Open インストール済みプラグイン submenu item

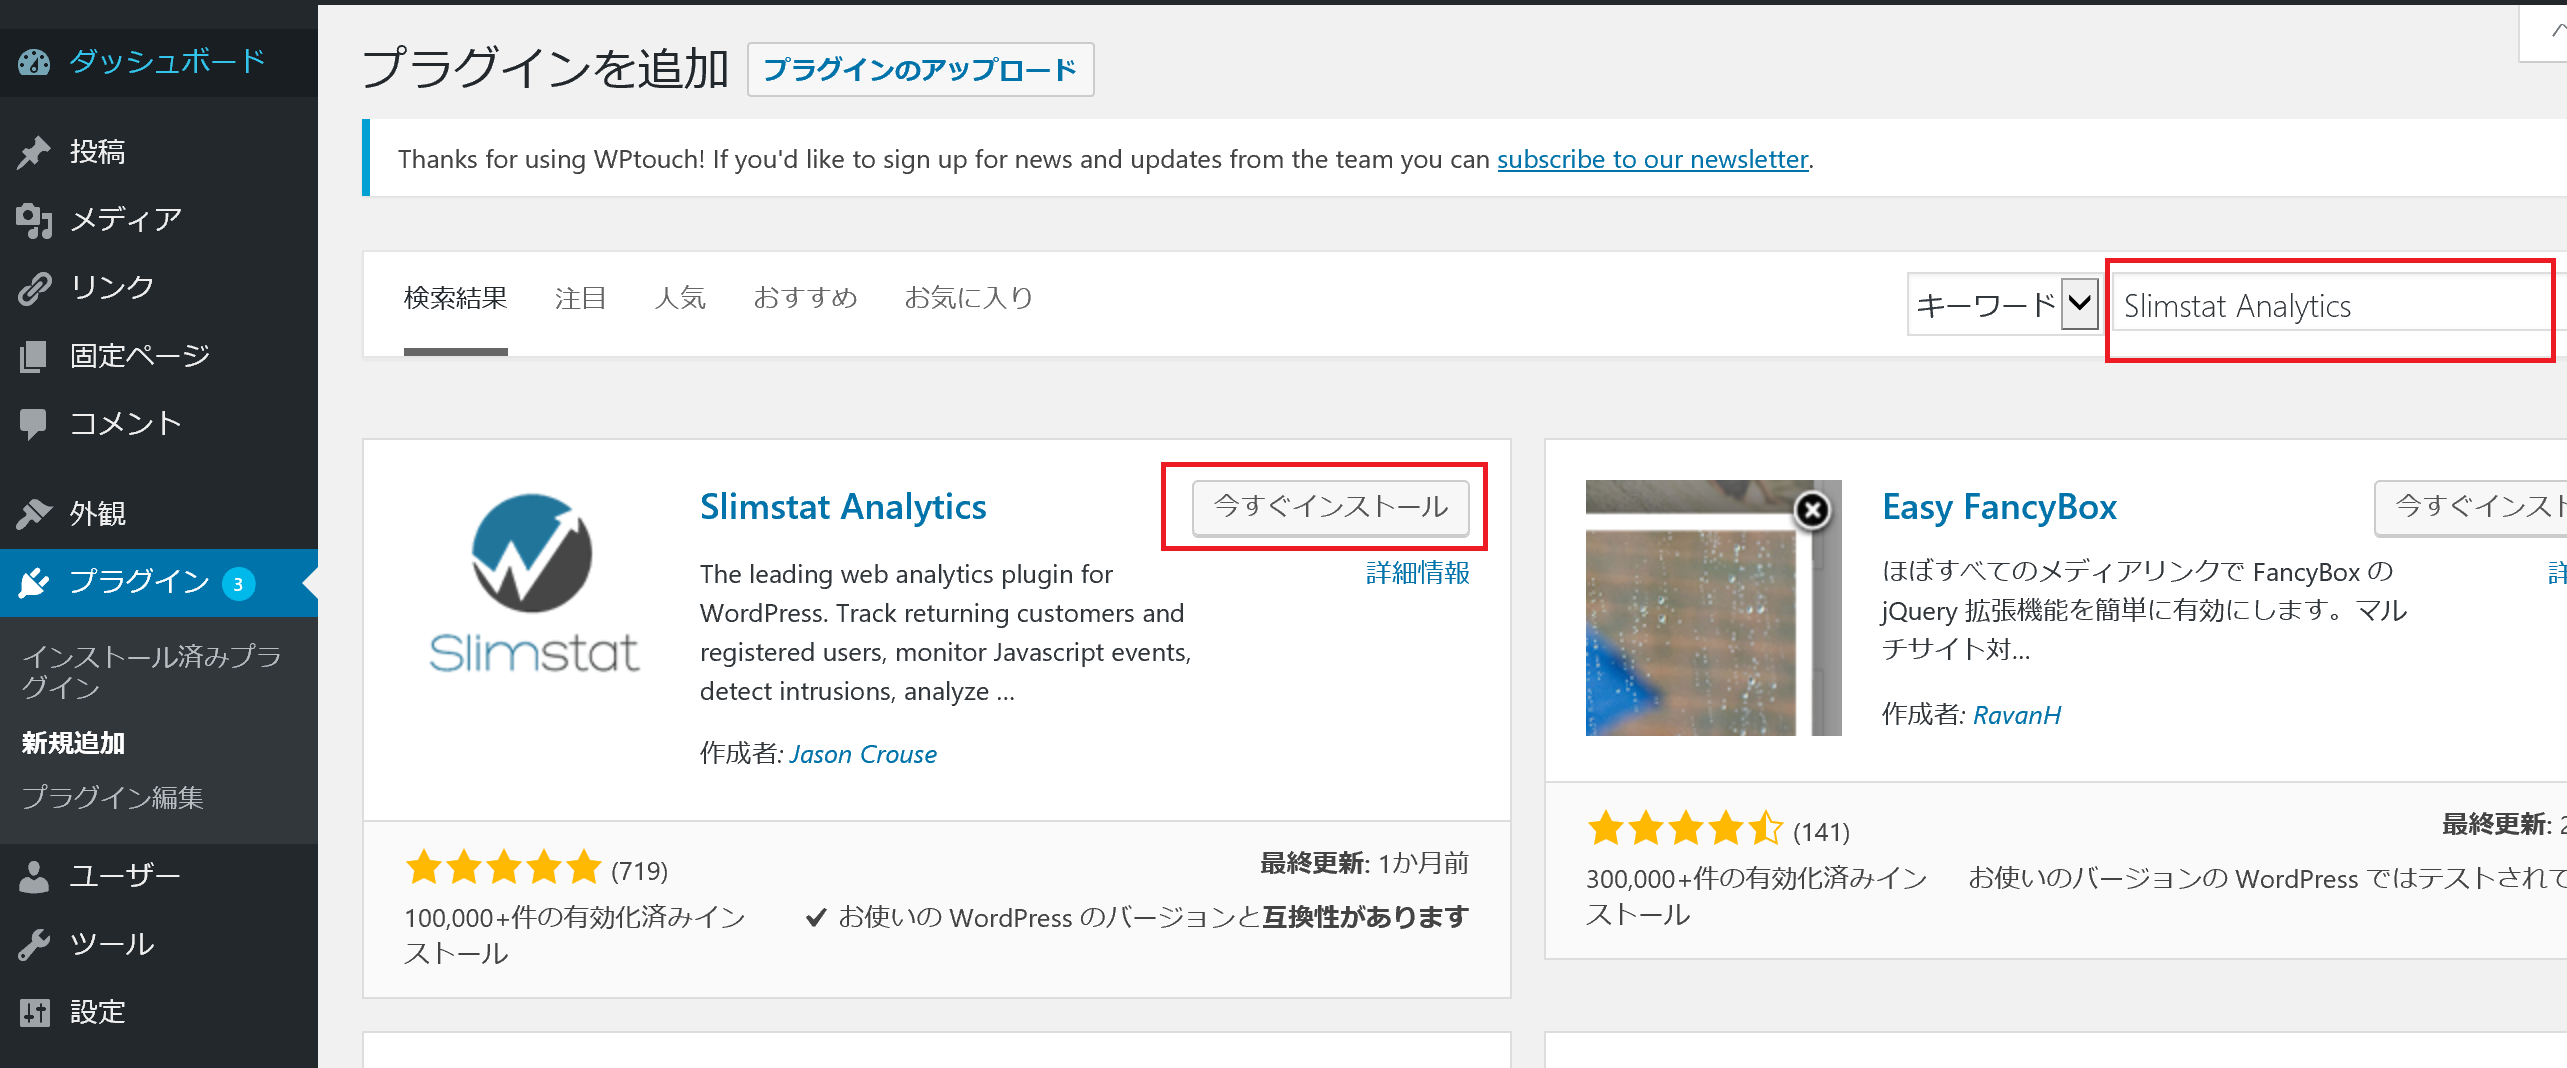[x=152, y=672]
